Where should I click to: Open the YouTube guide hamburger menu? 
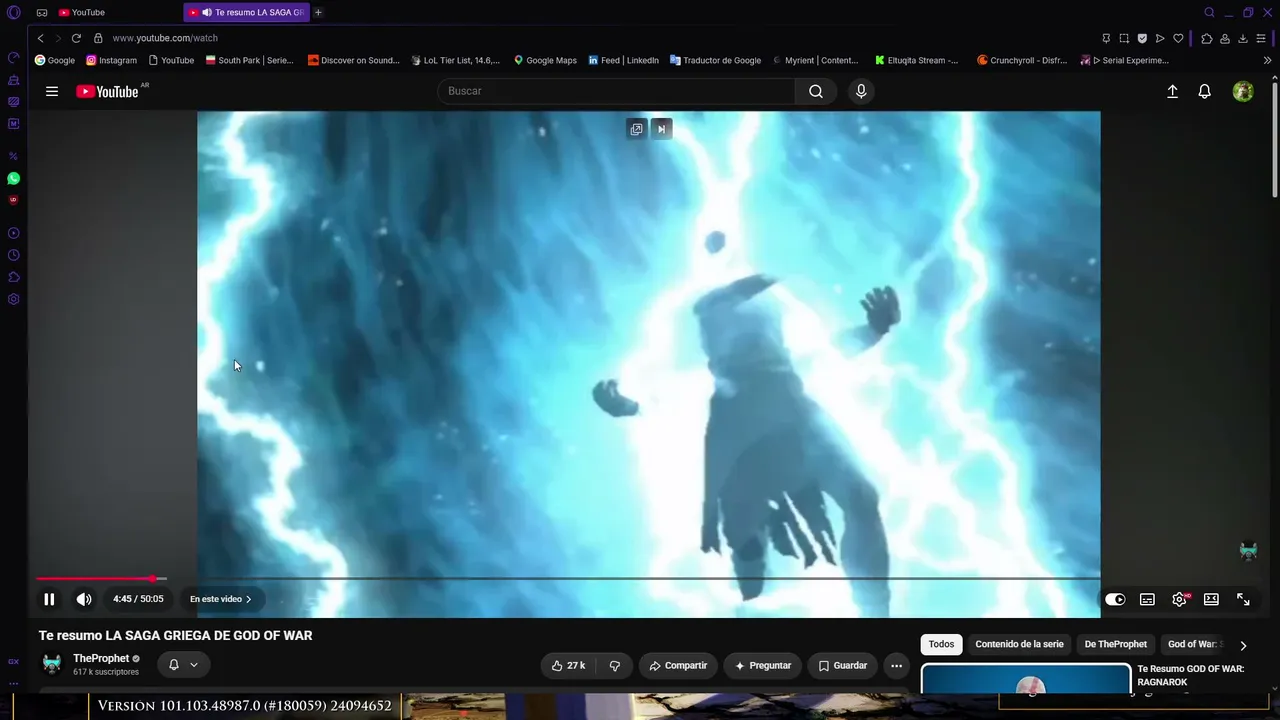52,91
